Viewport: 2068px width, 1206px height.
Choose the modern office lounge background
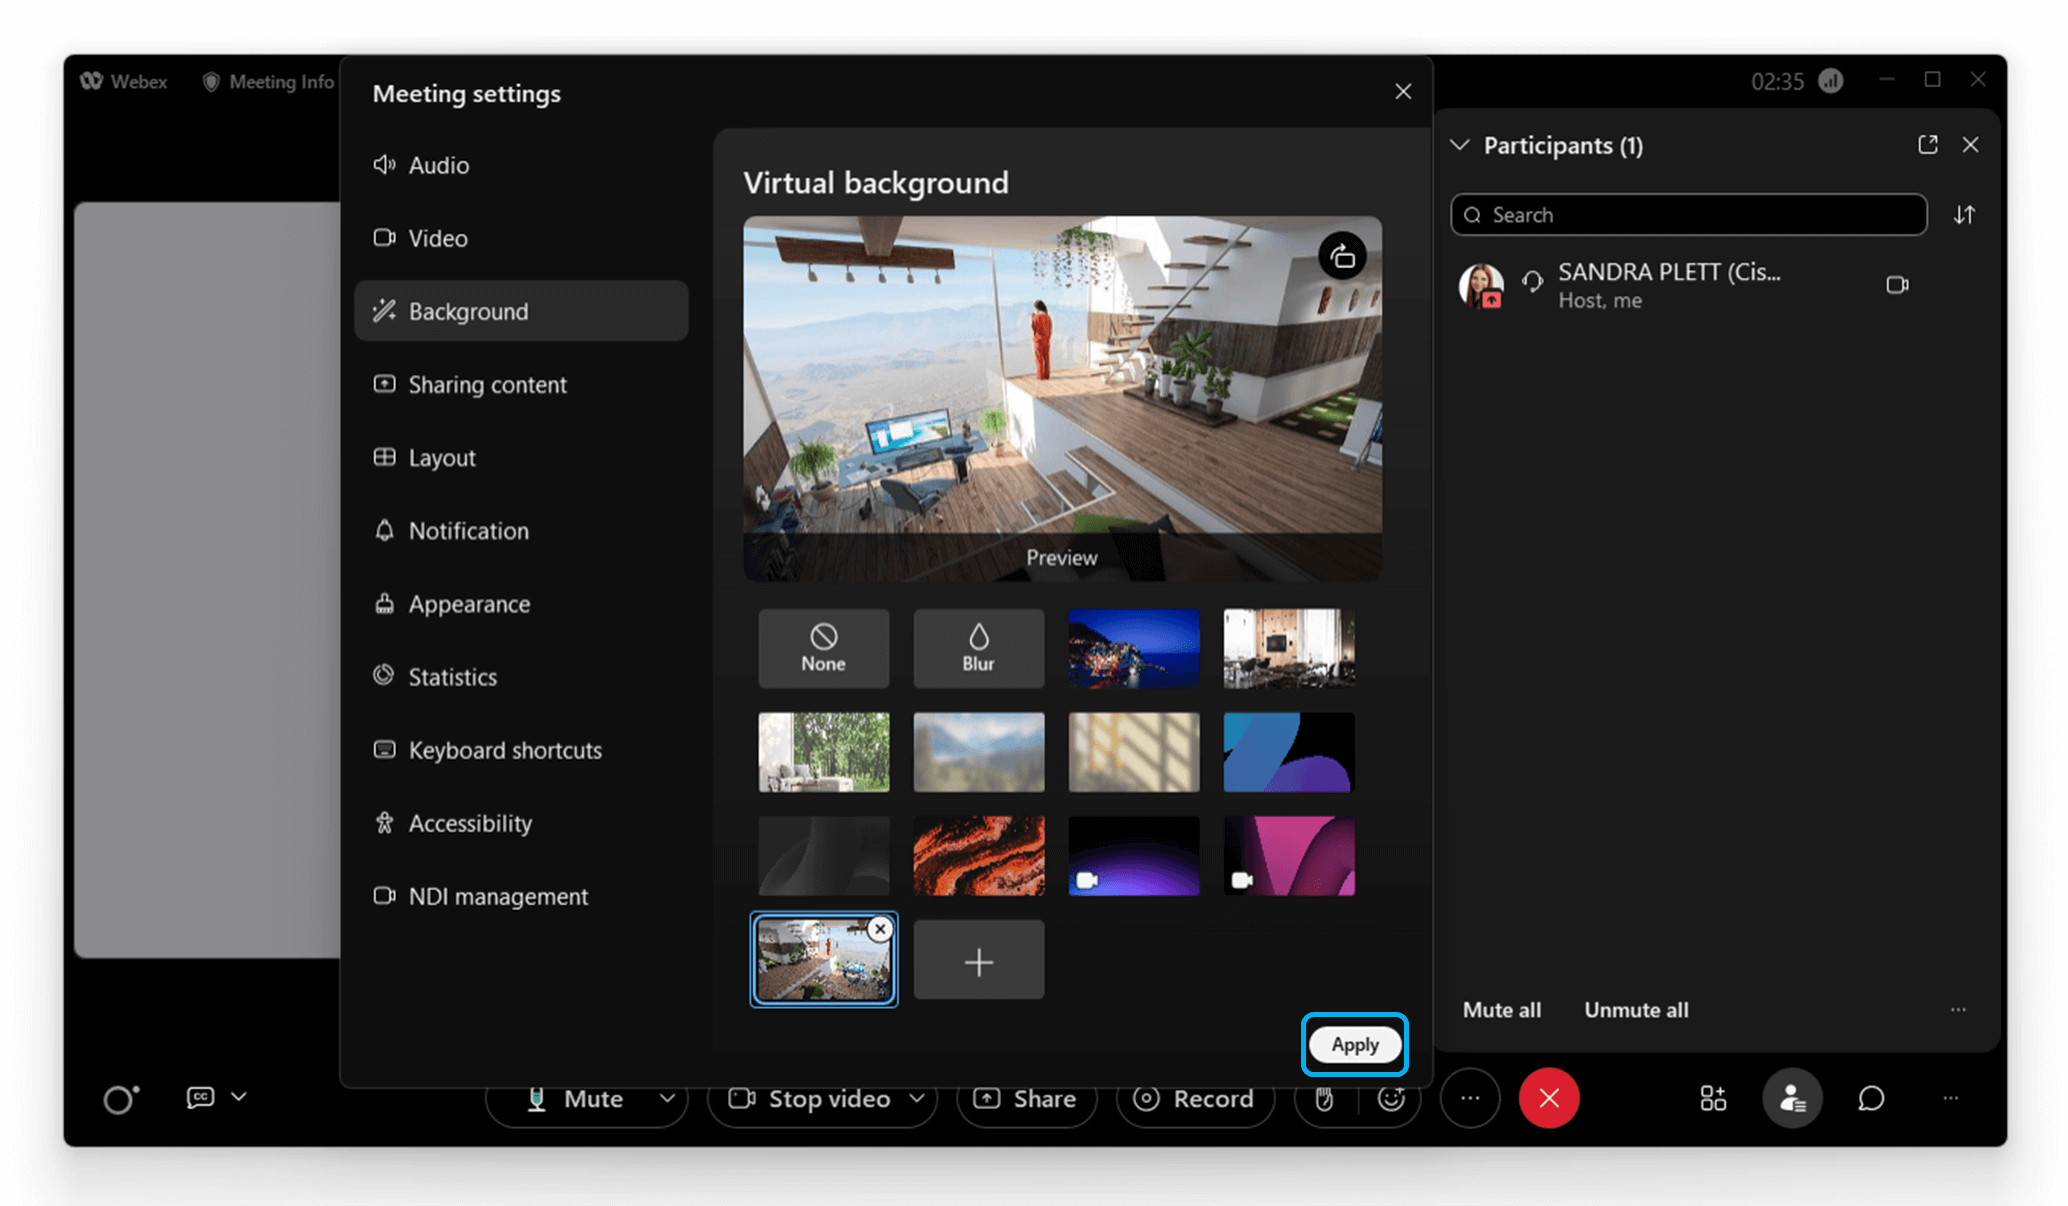coord(1289,649)
